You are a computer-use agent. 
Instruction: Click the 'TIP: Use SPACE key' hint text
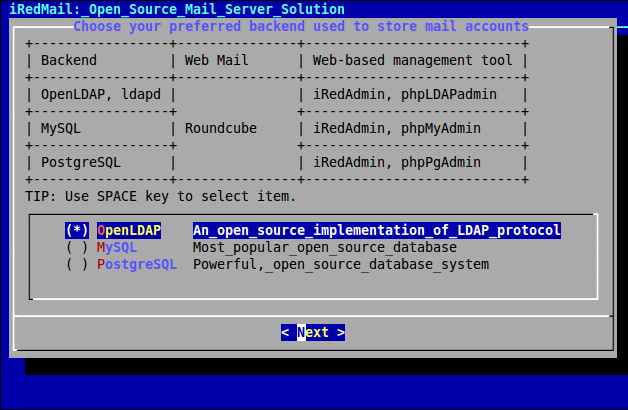(161, 197)
